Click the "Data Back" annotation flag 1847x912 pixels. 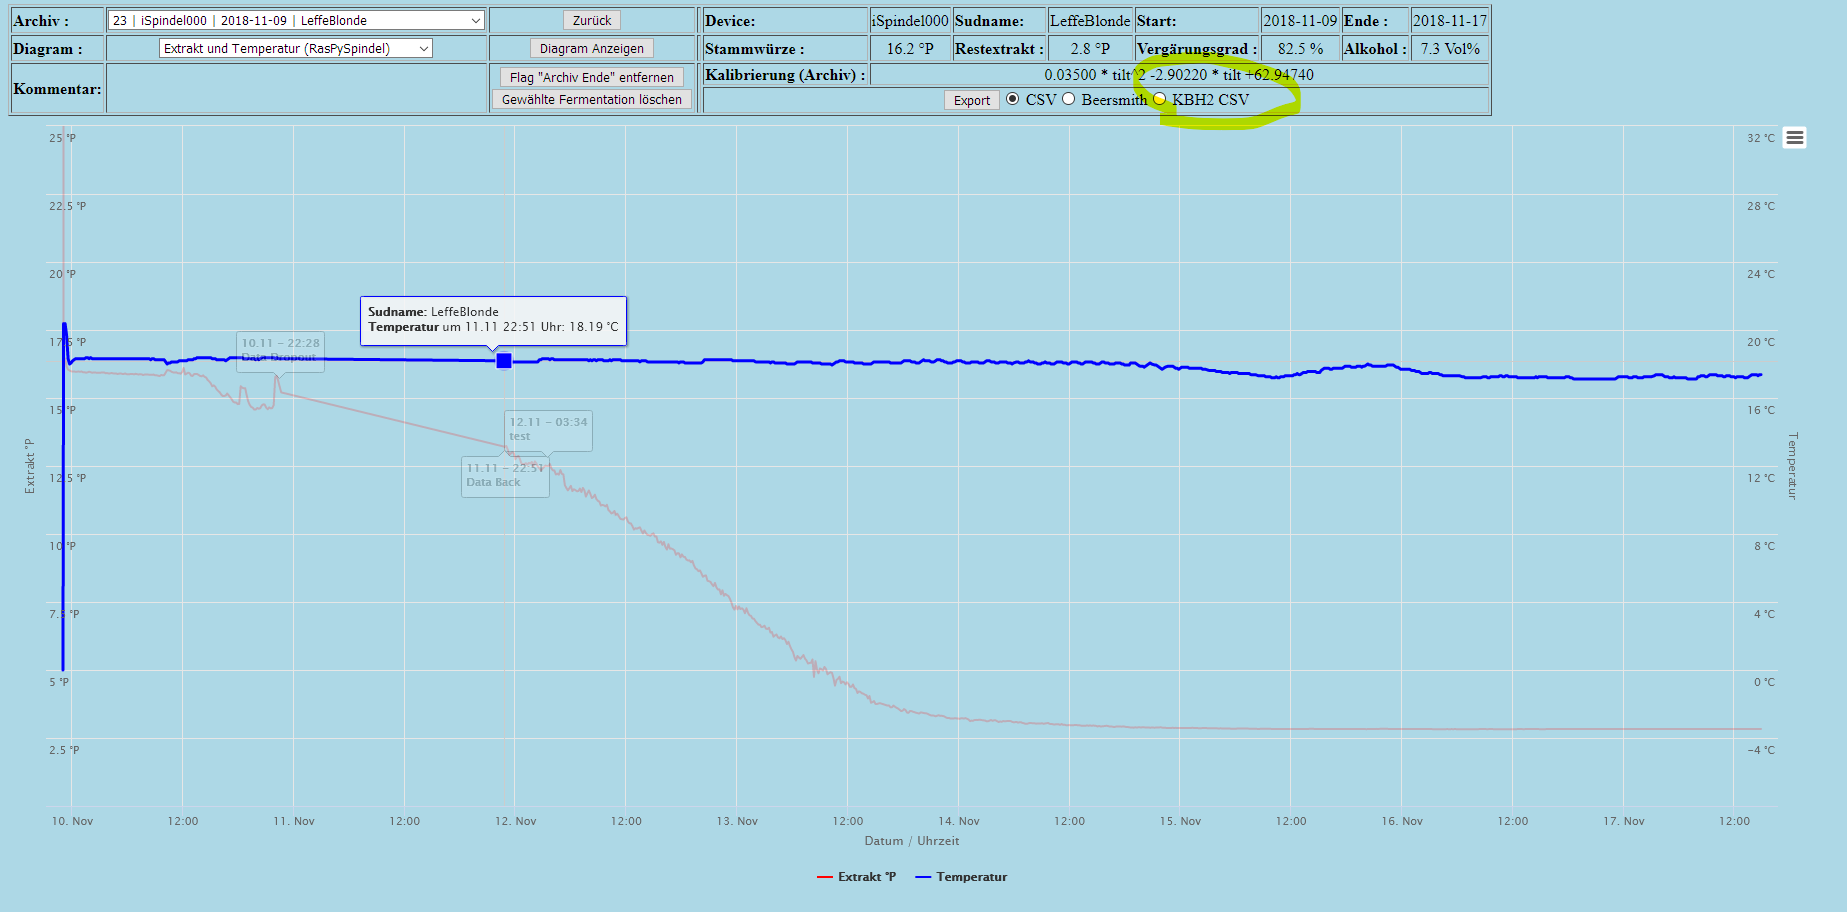pyautogui.click(x=505, y=476)
